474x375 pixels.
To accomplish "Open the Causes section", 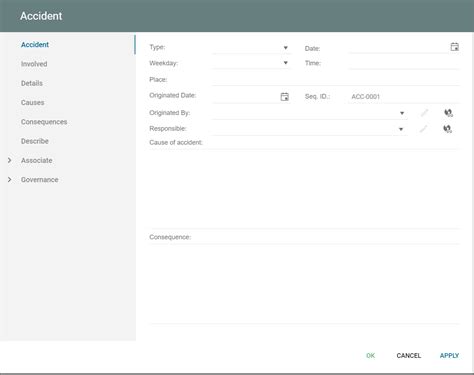I will (32, 103).
